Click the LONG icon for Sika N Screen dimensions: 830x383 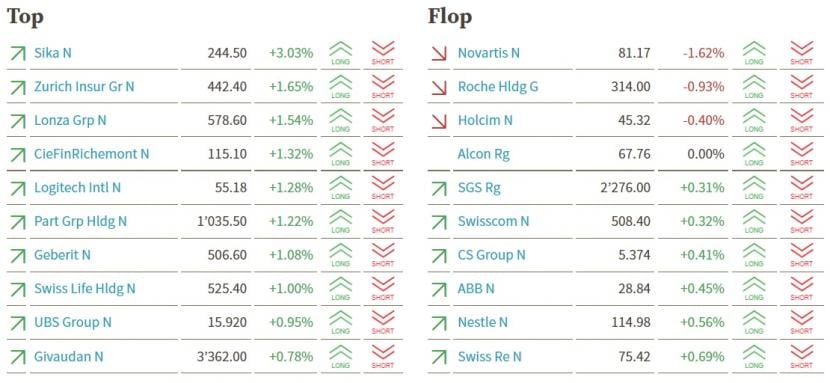click(x=340, y=53)
